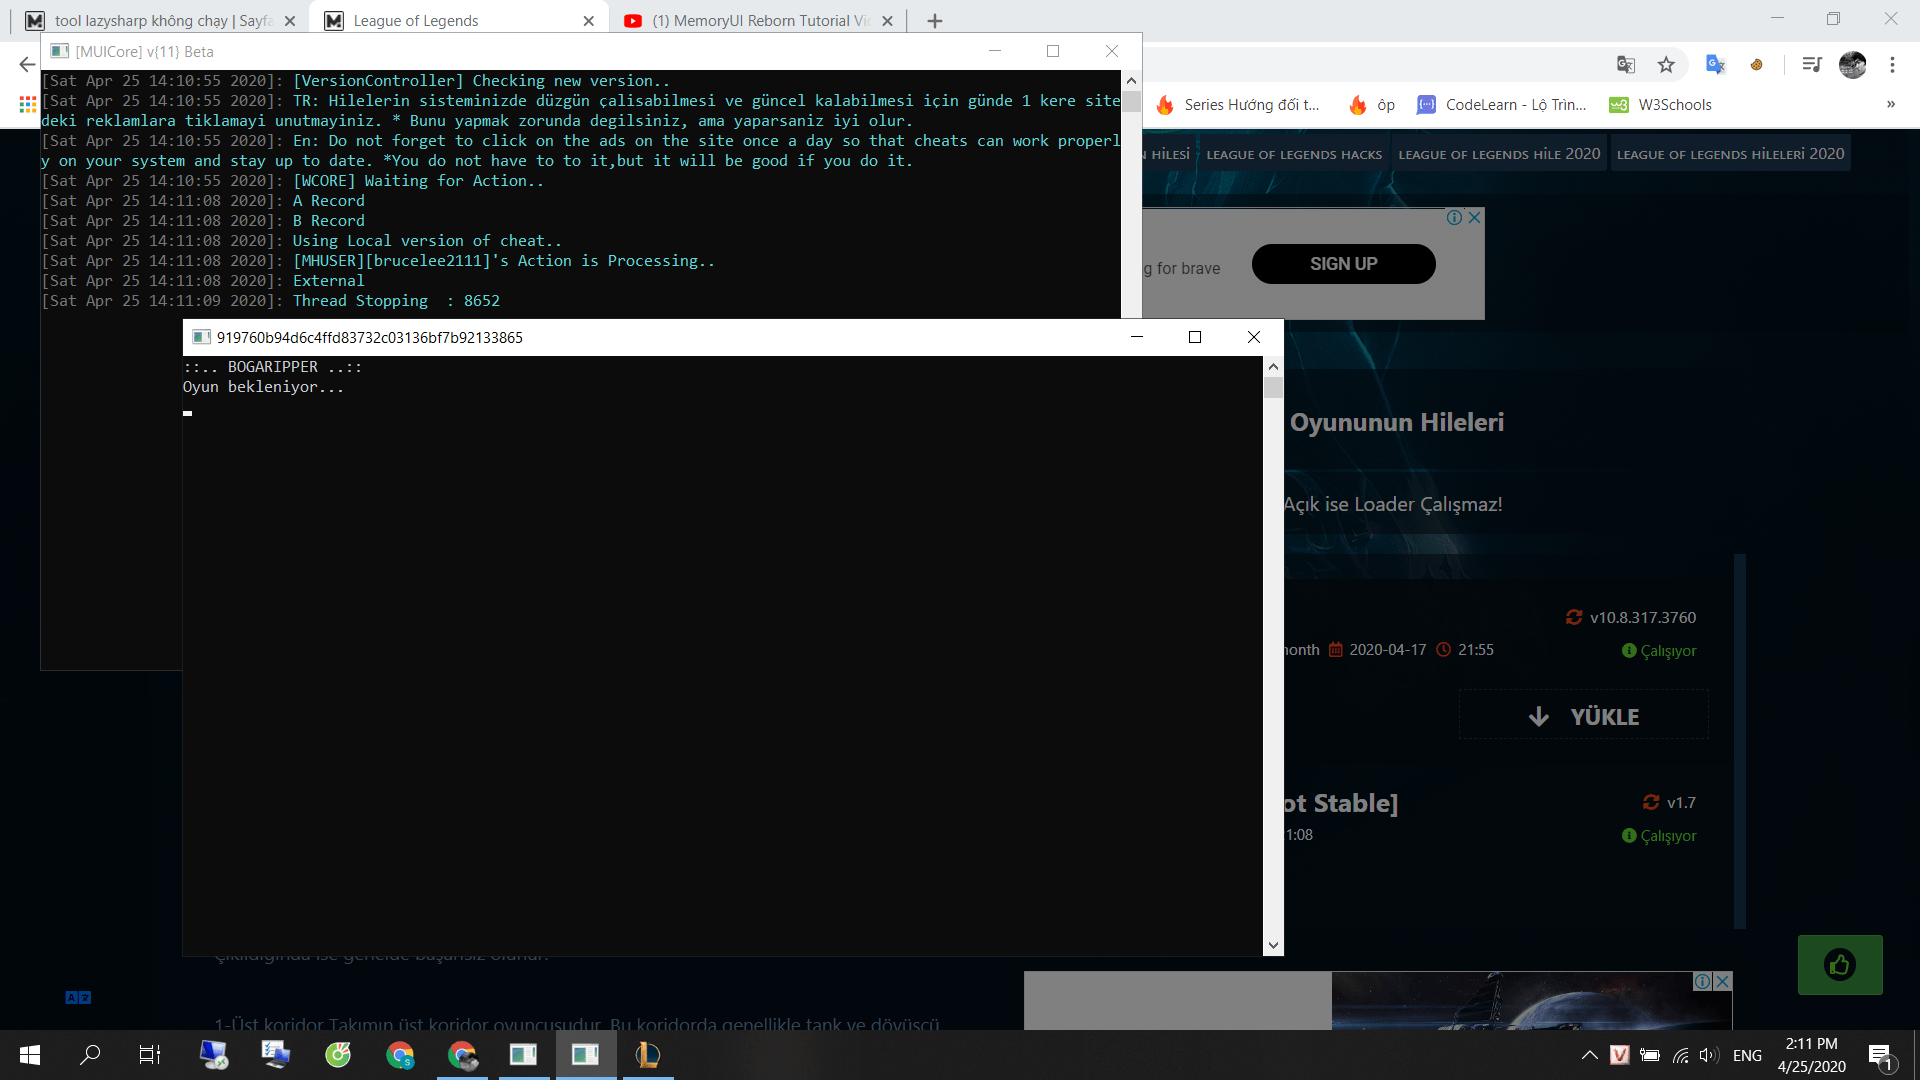Click scroll-up arrow in BOGARIPPER console

point(1273,367)
